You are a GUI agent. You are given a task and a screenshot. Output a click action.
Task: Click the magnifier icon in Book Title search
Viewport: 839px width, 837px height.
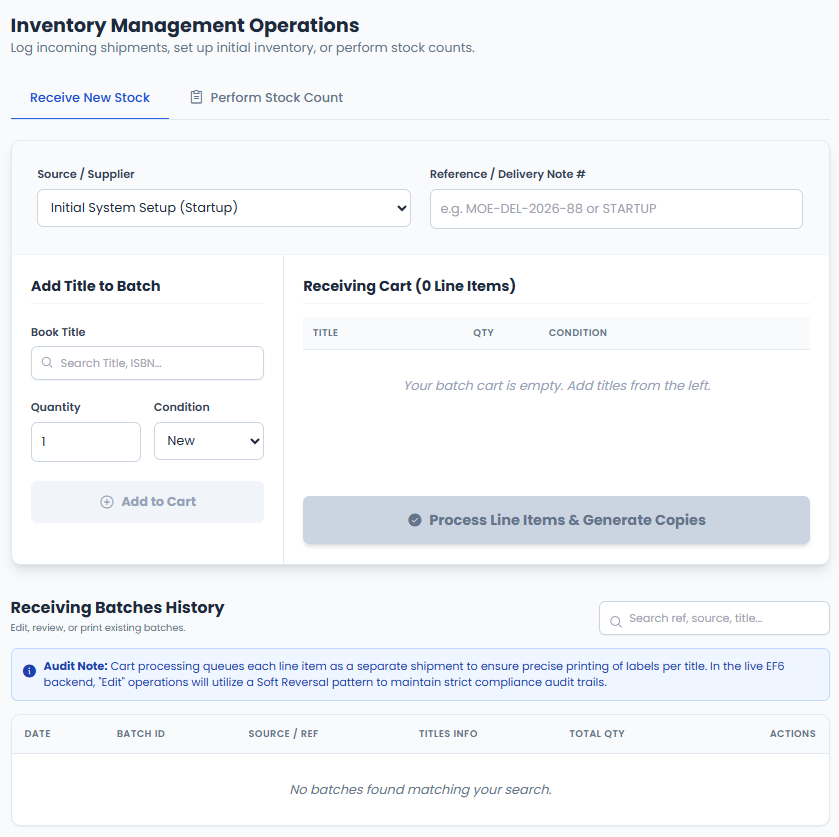point(47,362)
